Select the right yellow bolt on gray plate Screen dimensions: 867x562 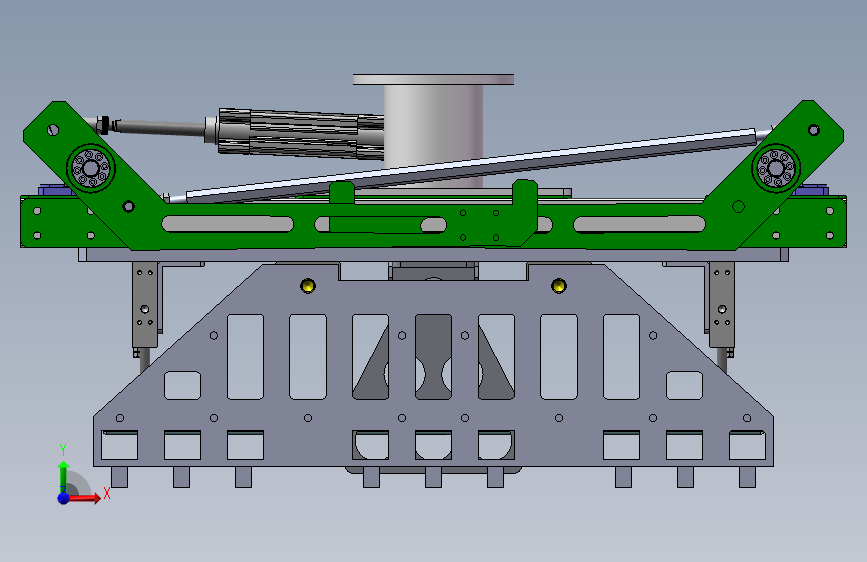pyautogui.click(x=558, y=286)
